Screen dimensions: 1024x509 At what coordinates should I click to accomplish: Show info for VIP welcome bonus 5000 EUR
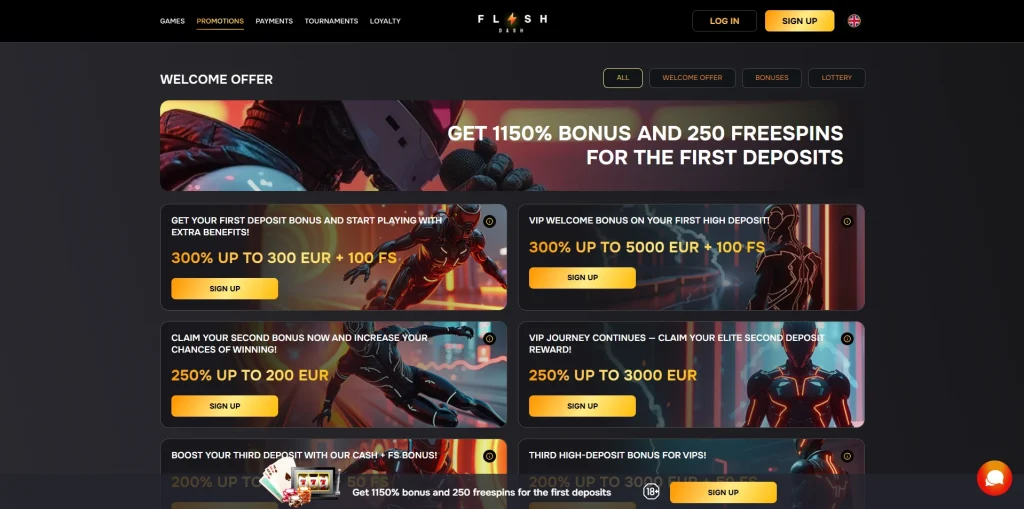(847, 222)
